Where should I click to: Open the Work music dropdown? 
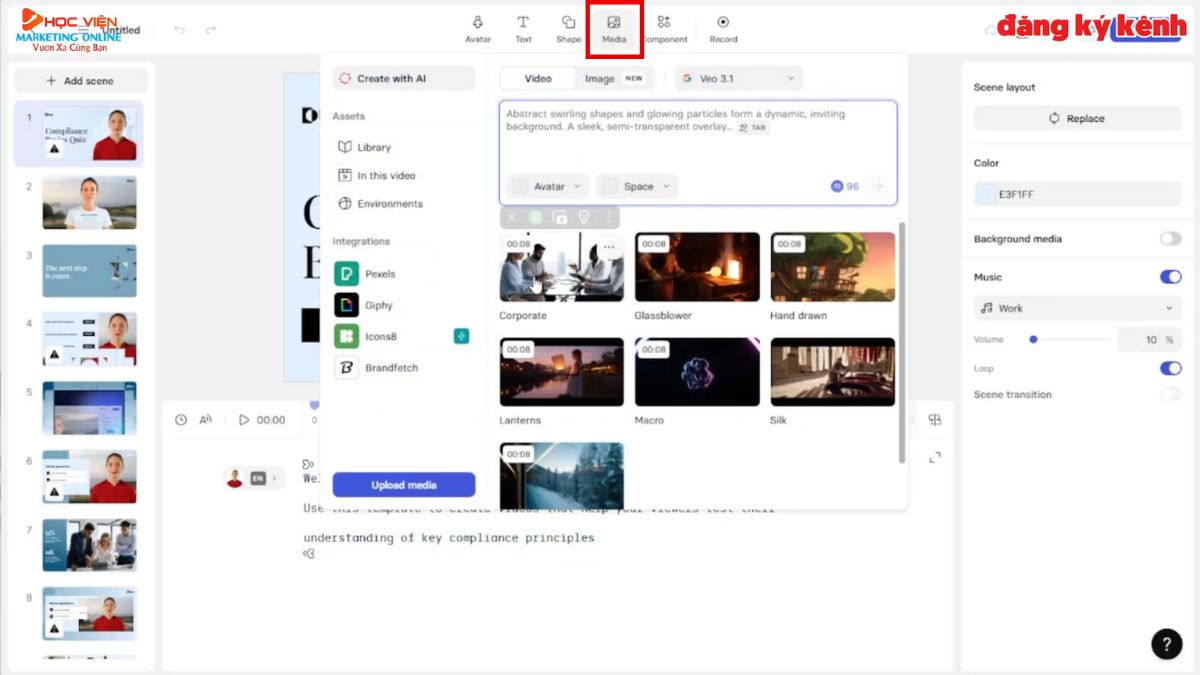tap(1077, 308)
